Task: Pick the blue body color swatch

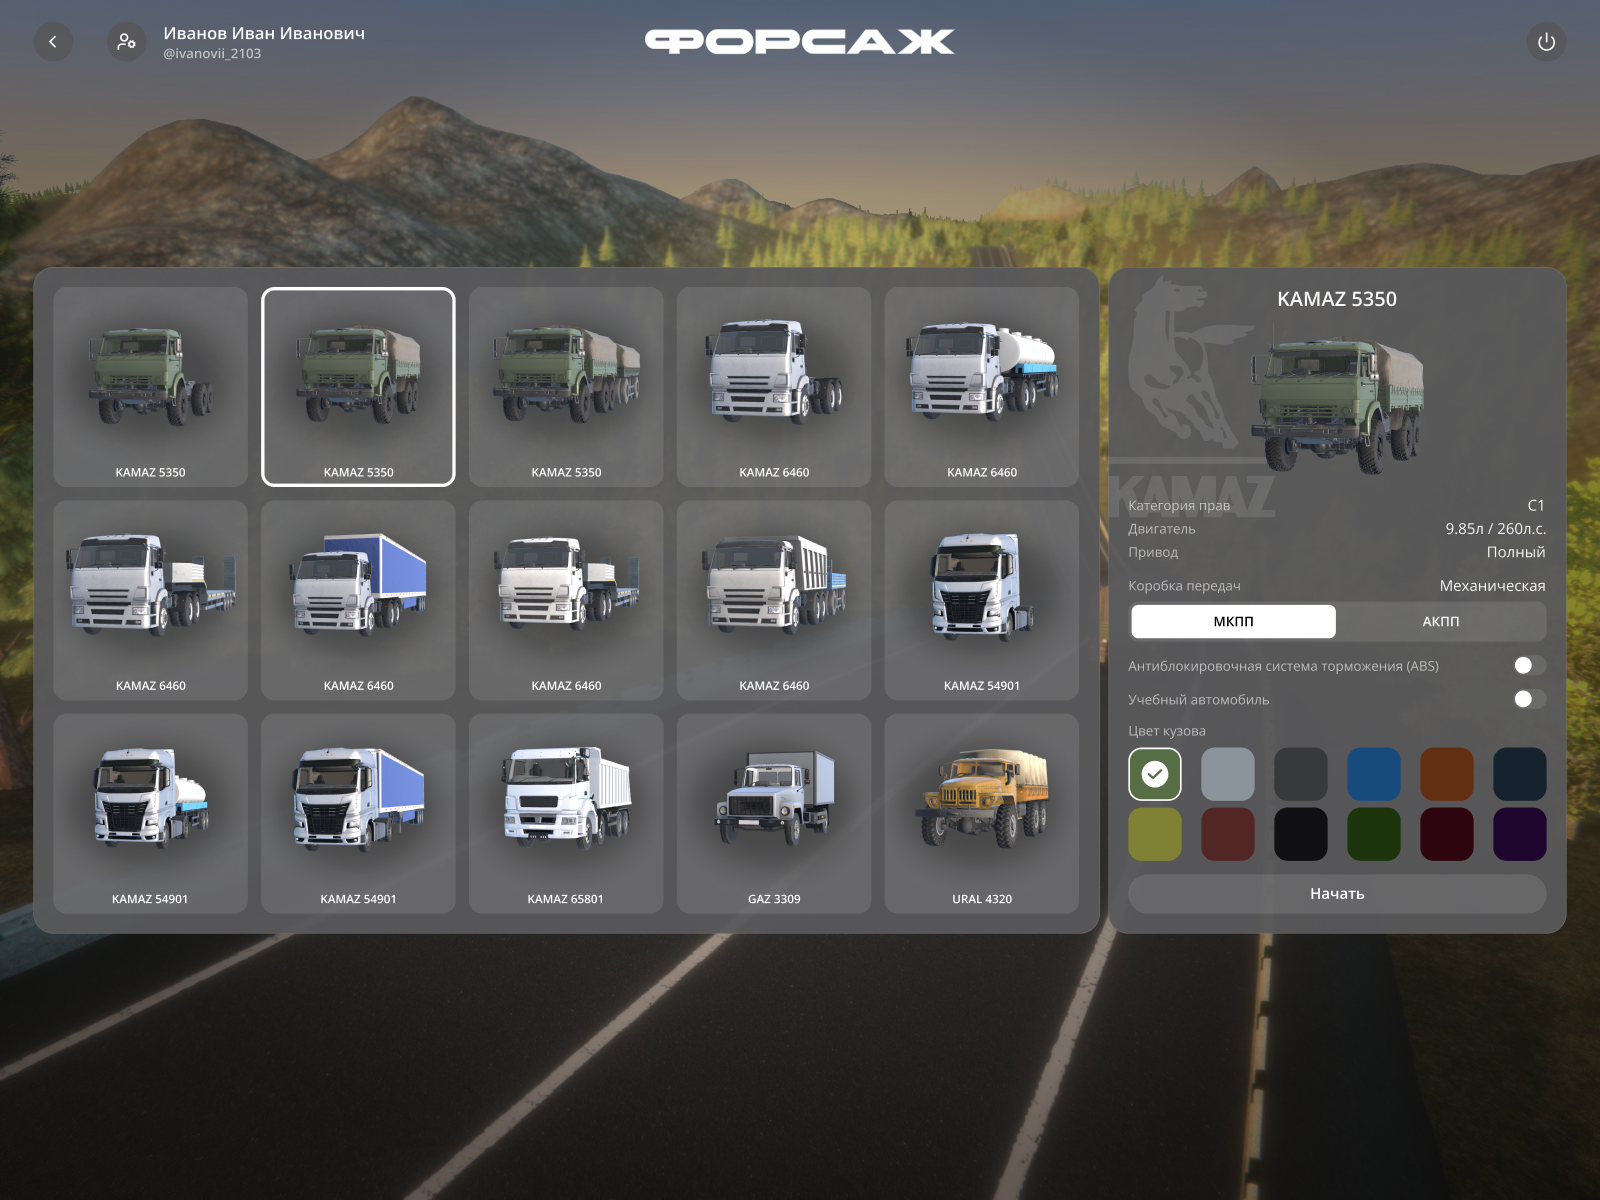Action: tap(1373, 774)
